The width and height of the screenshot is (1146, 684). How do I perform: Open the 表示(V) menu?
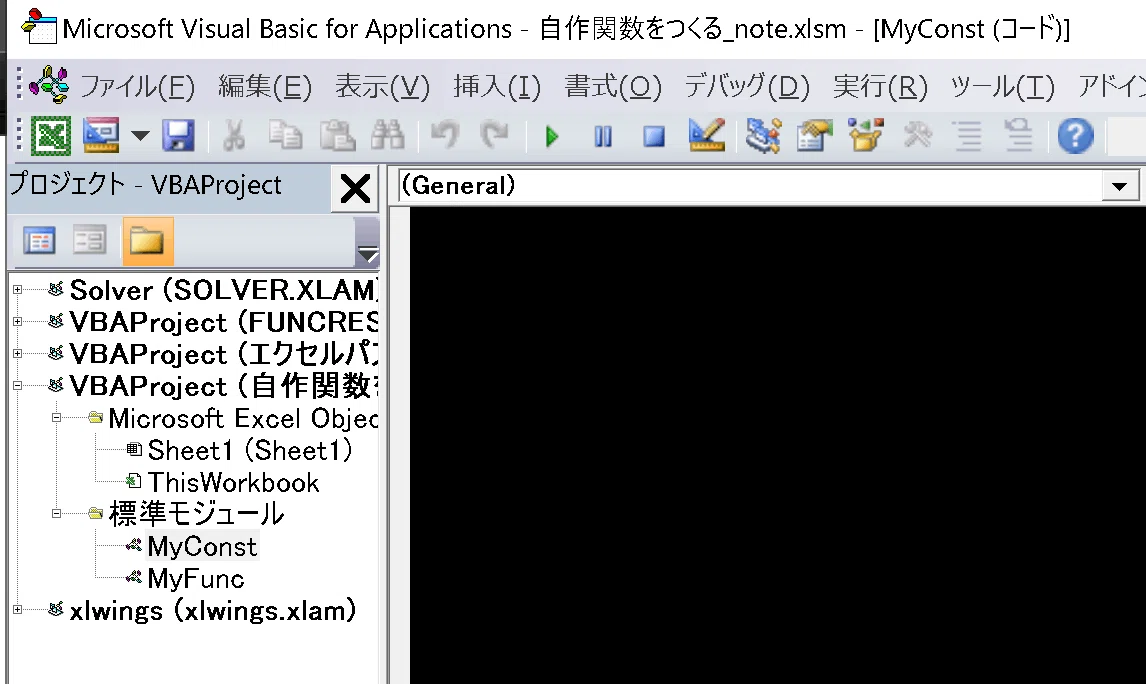[x=382, y=87]
